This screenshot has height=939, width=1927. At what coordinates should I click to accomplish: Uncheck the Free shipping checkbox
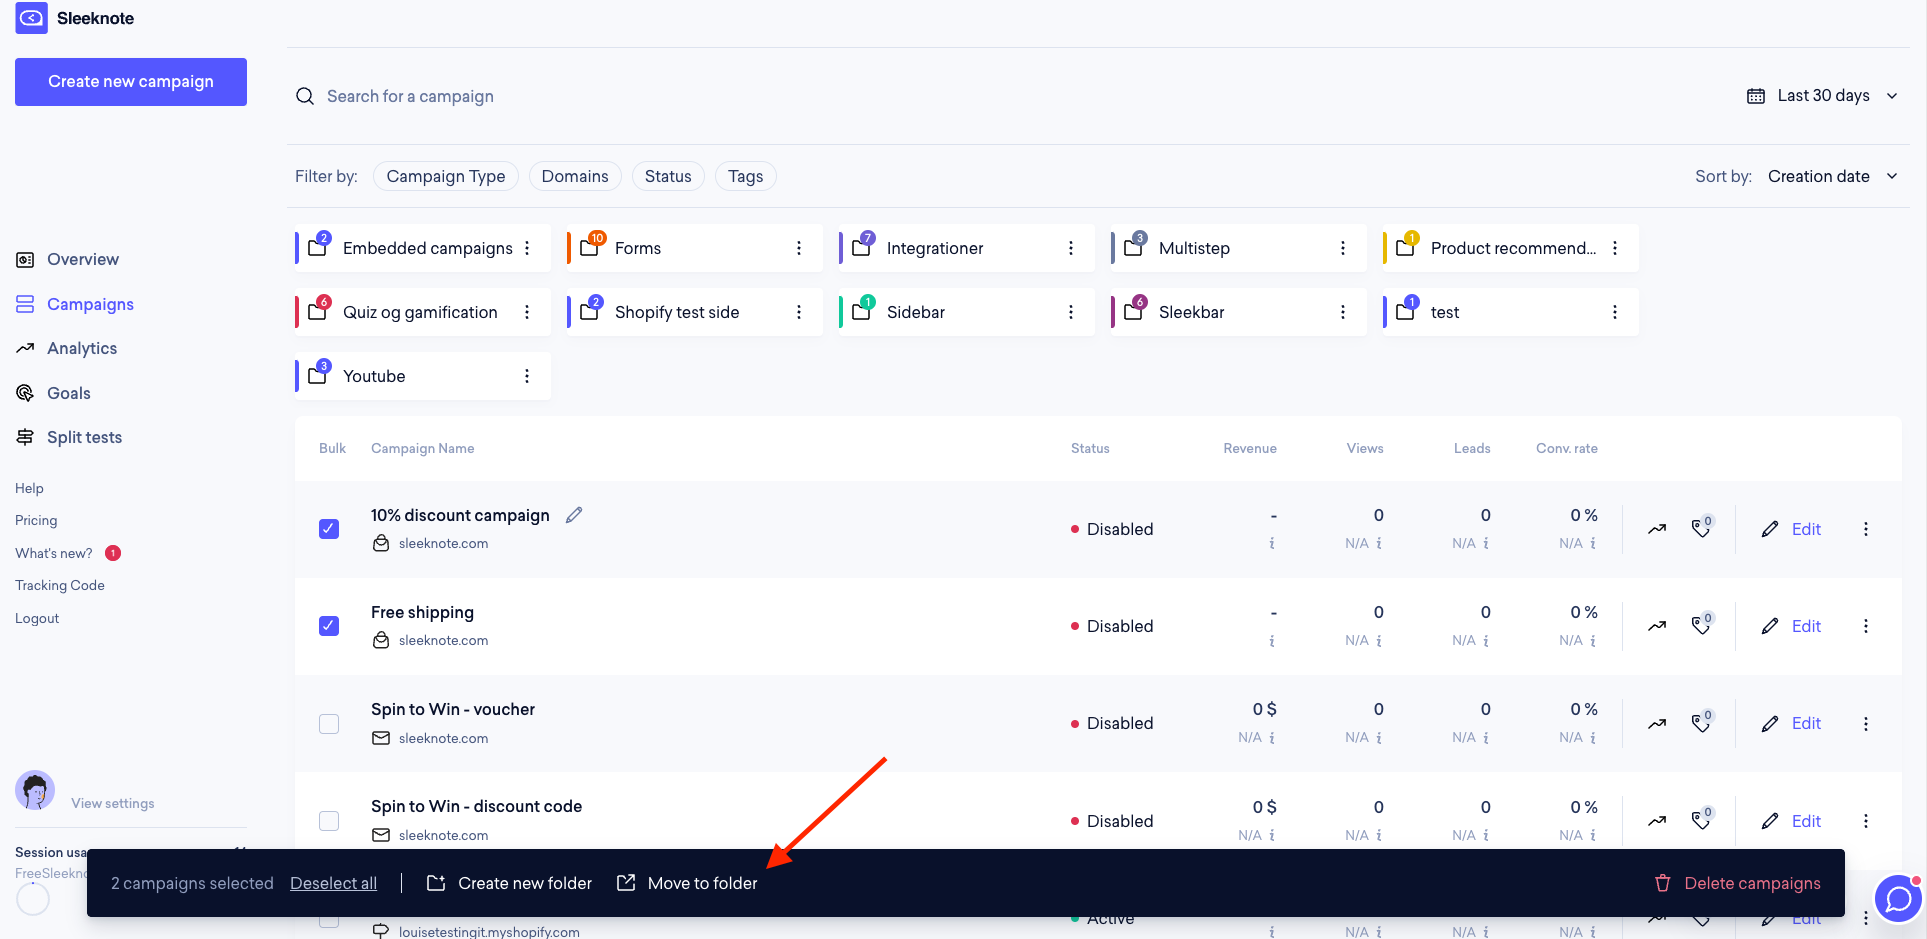329,626
